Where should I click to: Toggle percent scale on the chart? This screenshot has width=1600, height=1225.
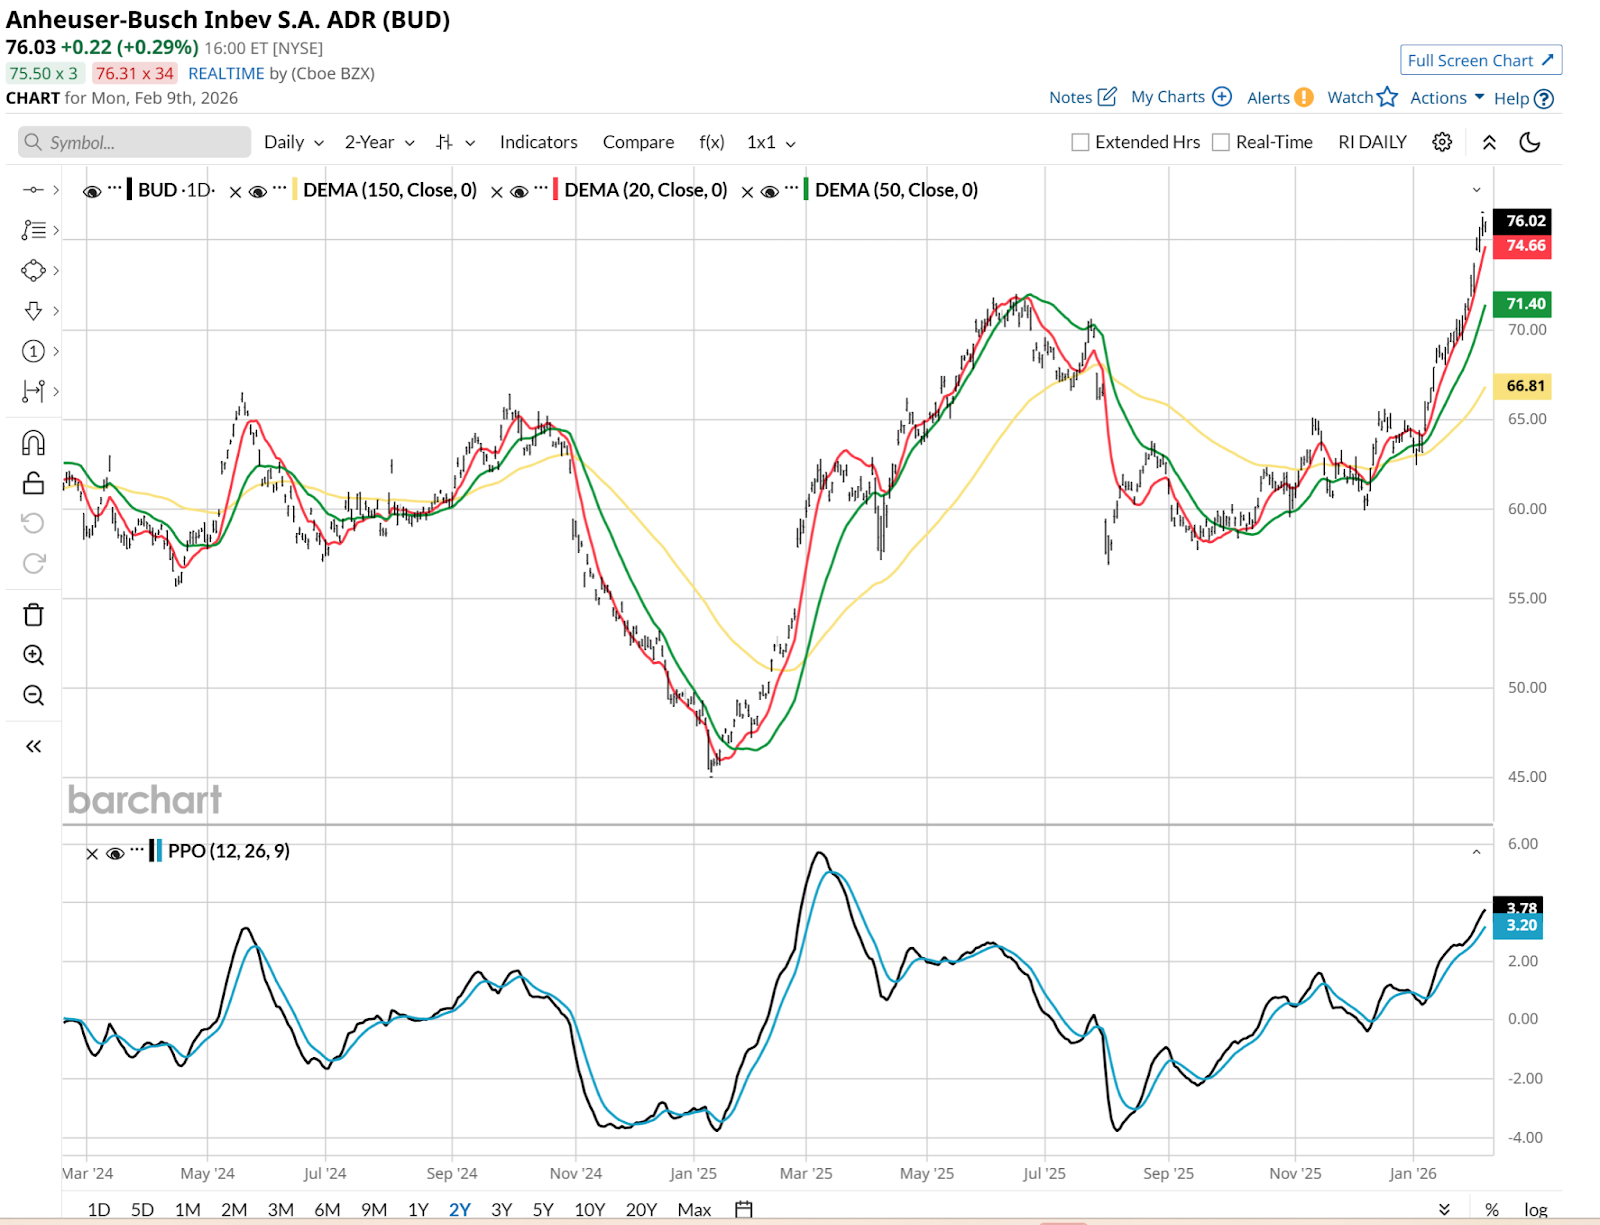(1492, 1209)
